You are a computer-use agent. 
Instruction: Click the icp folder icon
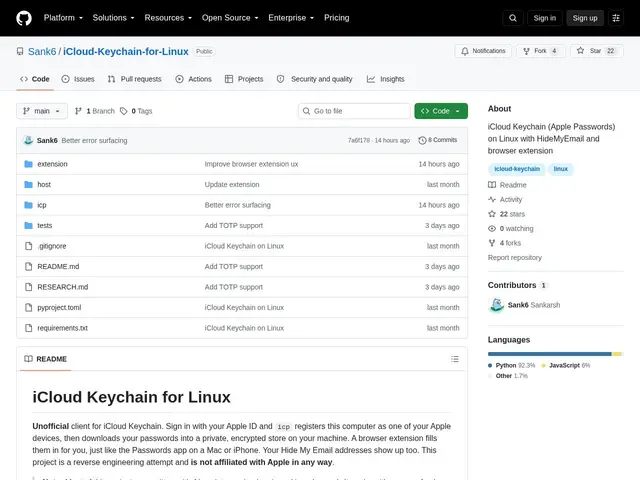[28, 205]
